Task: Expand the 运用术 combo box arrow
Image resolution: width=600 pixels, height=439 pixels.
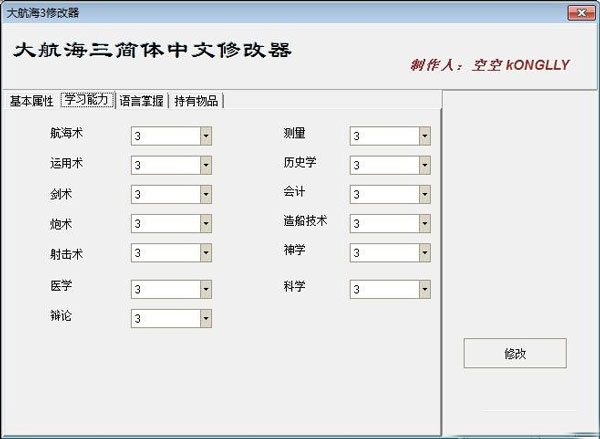Action: point(205,165)
